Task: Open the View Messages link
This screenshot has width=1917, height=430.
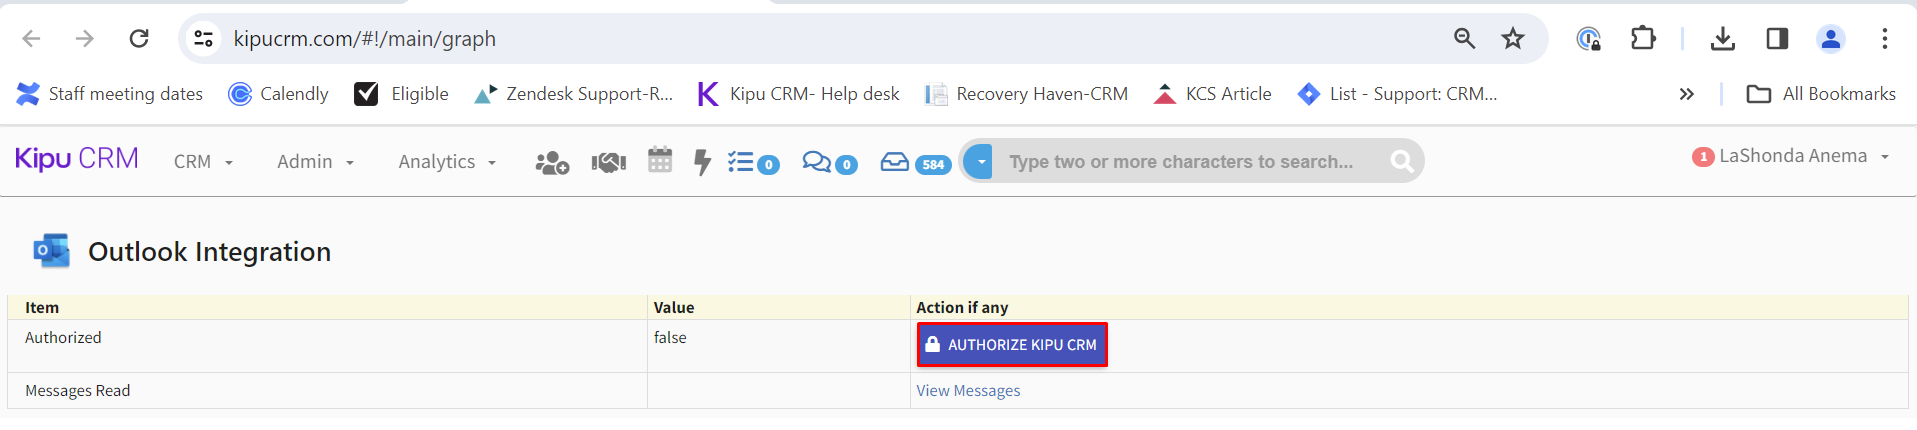Action: [x=968, y=391]
